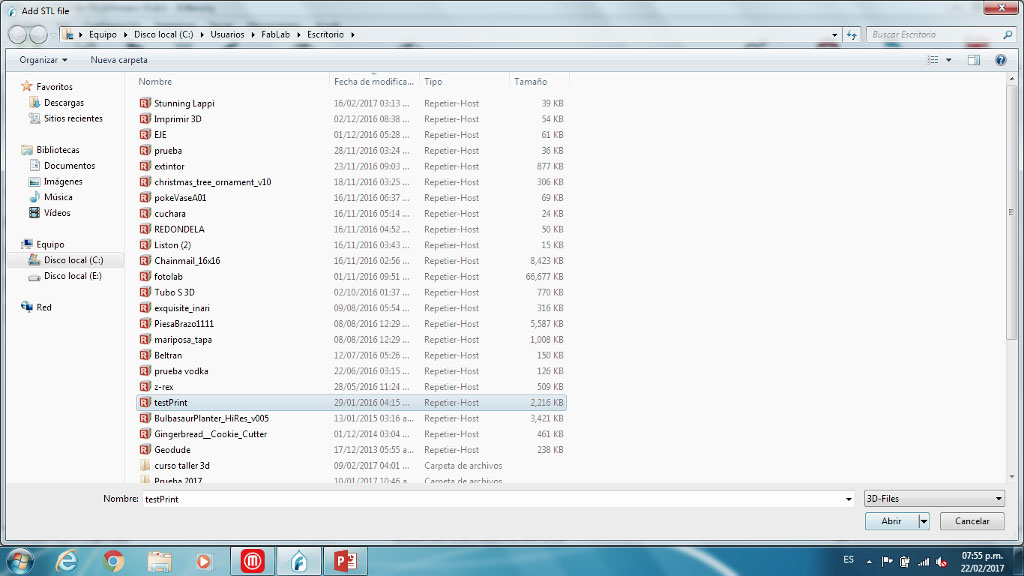Open the Organizar dropdown menu
Viewport: 1024px width, 576px height.
43,60
